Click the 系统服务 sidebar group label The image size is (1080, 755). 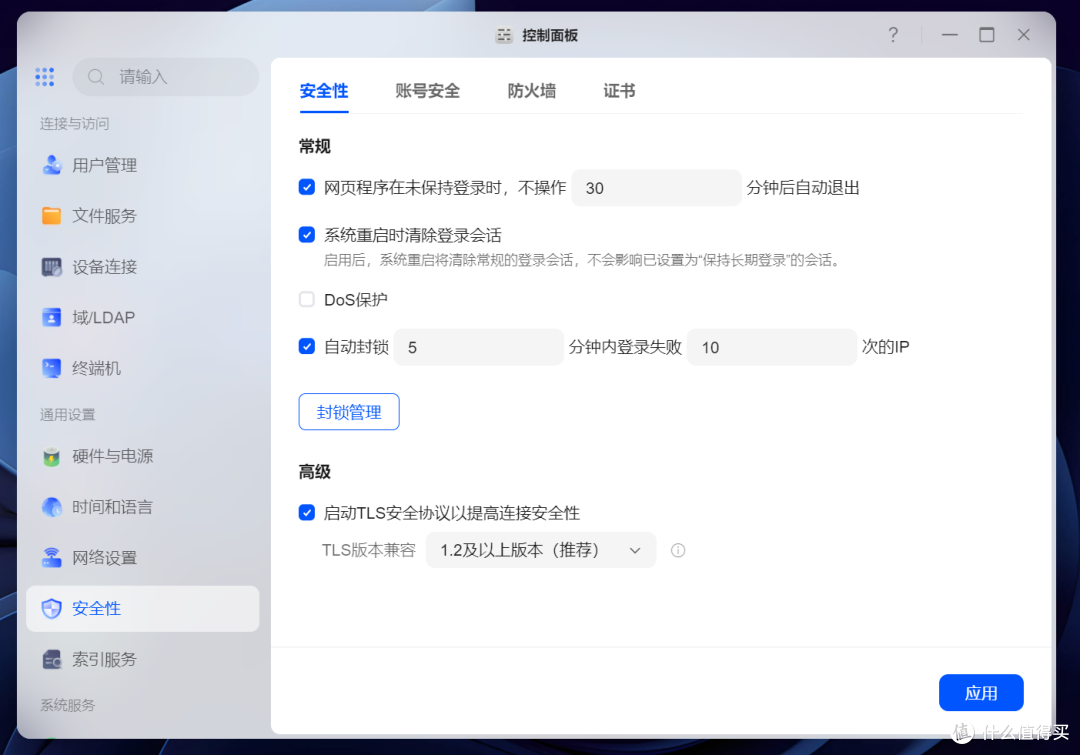coord(68,705)
